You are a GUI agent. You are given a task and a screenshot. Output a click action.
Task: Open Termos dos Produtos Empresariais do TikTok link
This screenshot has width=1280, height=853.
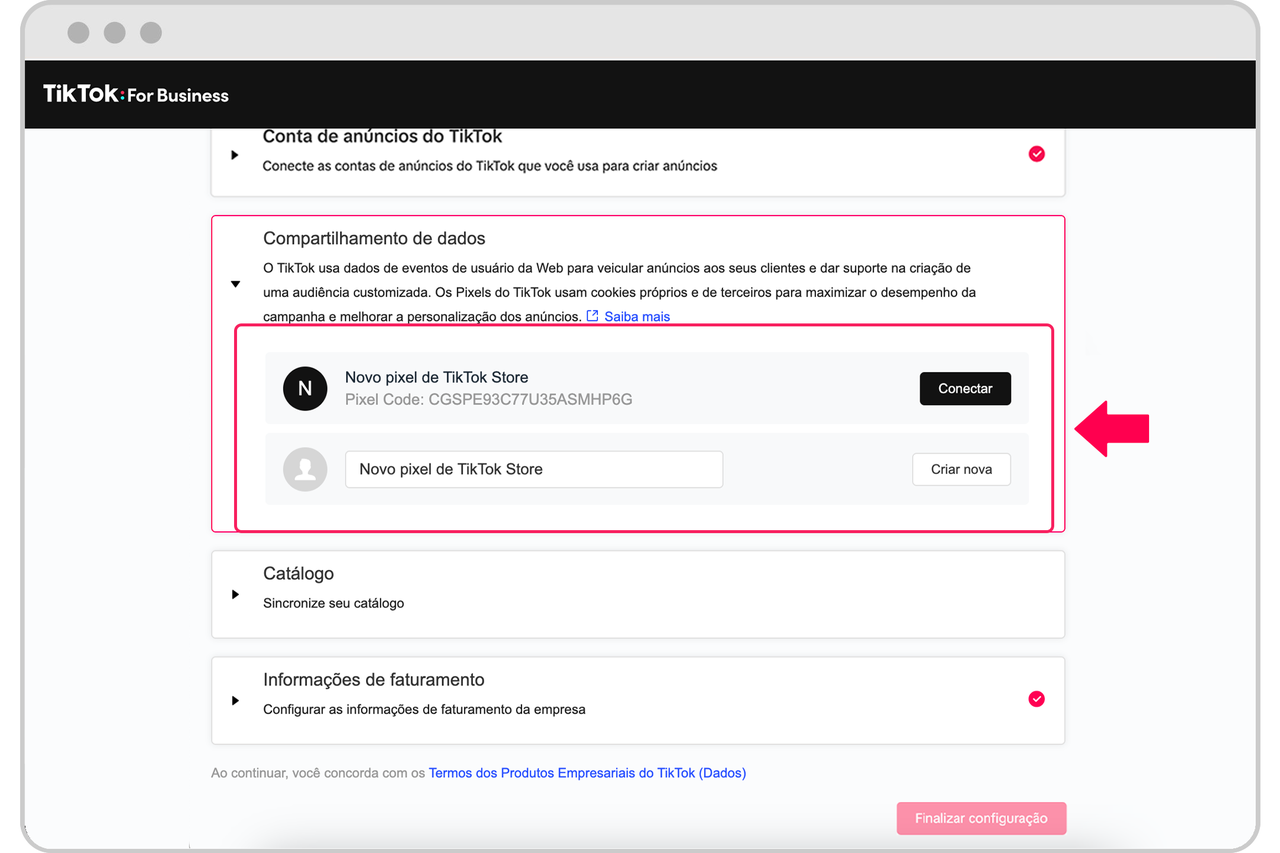[587, 773]
